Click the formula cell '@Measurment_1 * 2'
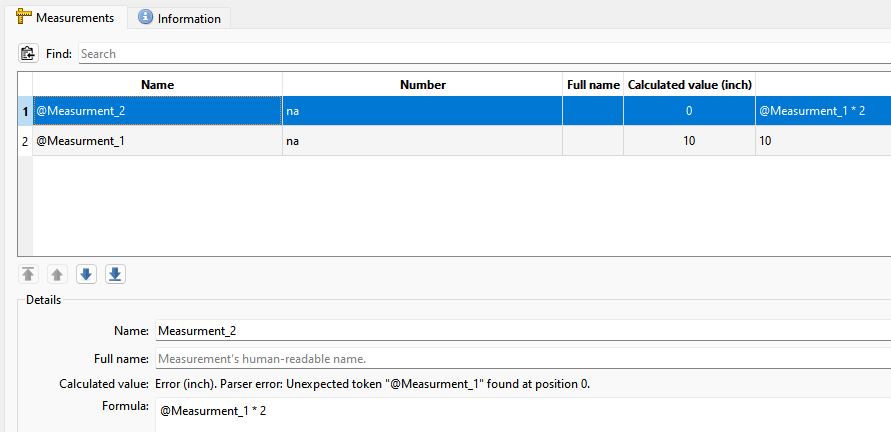891x432 pixels. [x=822, y=111]
